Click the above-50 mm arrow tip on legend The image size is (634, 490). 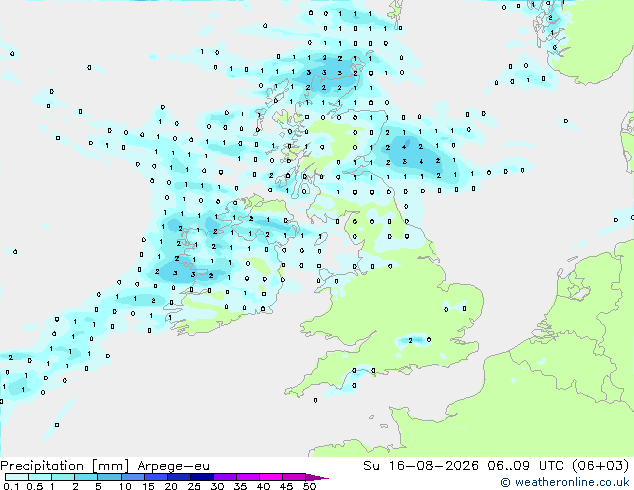tap(317, 477)
